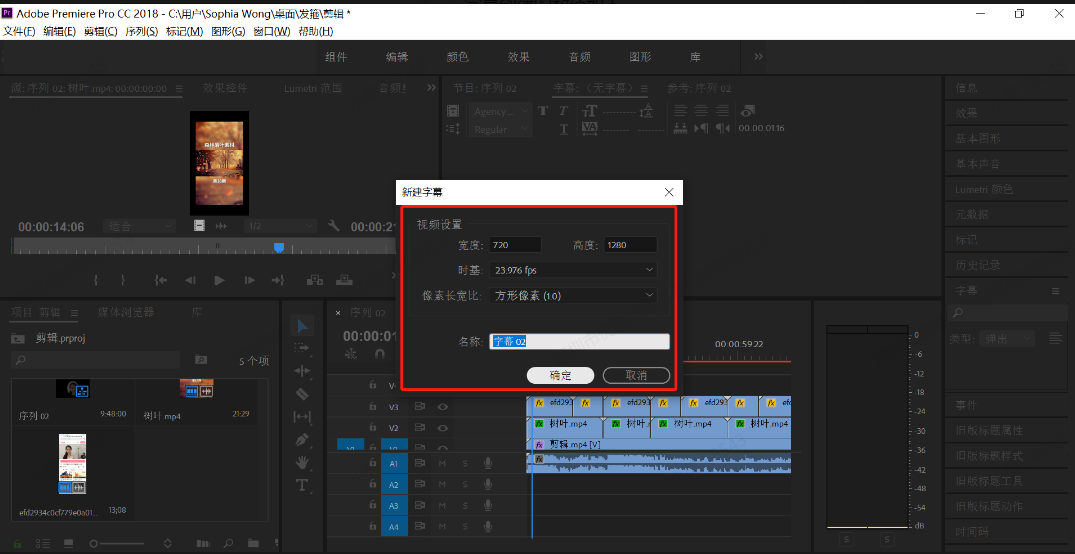Open the Agency font family dropdown
1075x554 pixels.
tap(500, 111)
